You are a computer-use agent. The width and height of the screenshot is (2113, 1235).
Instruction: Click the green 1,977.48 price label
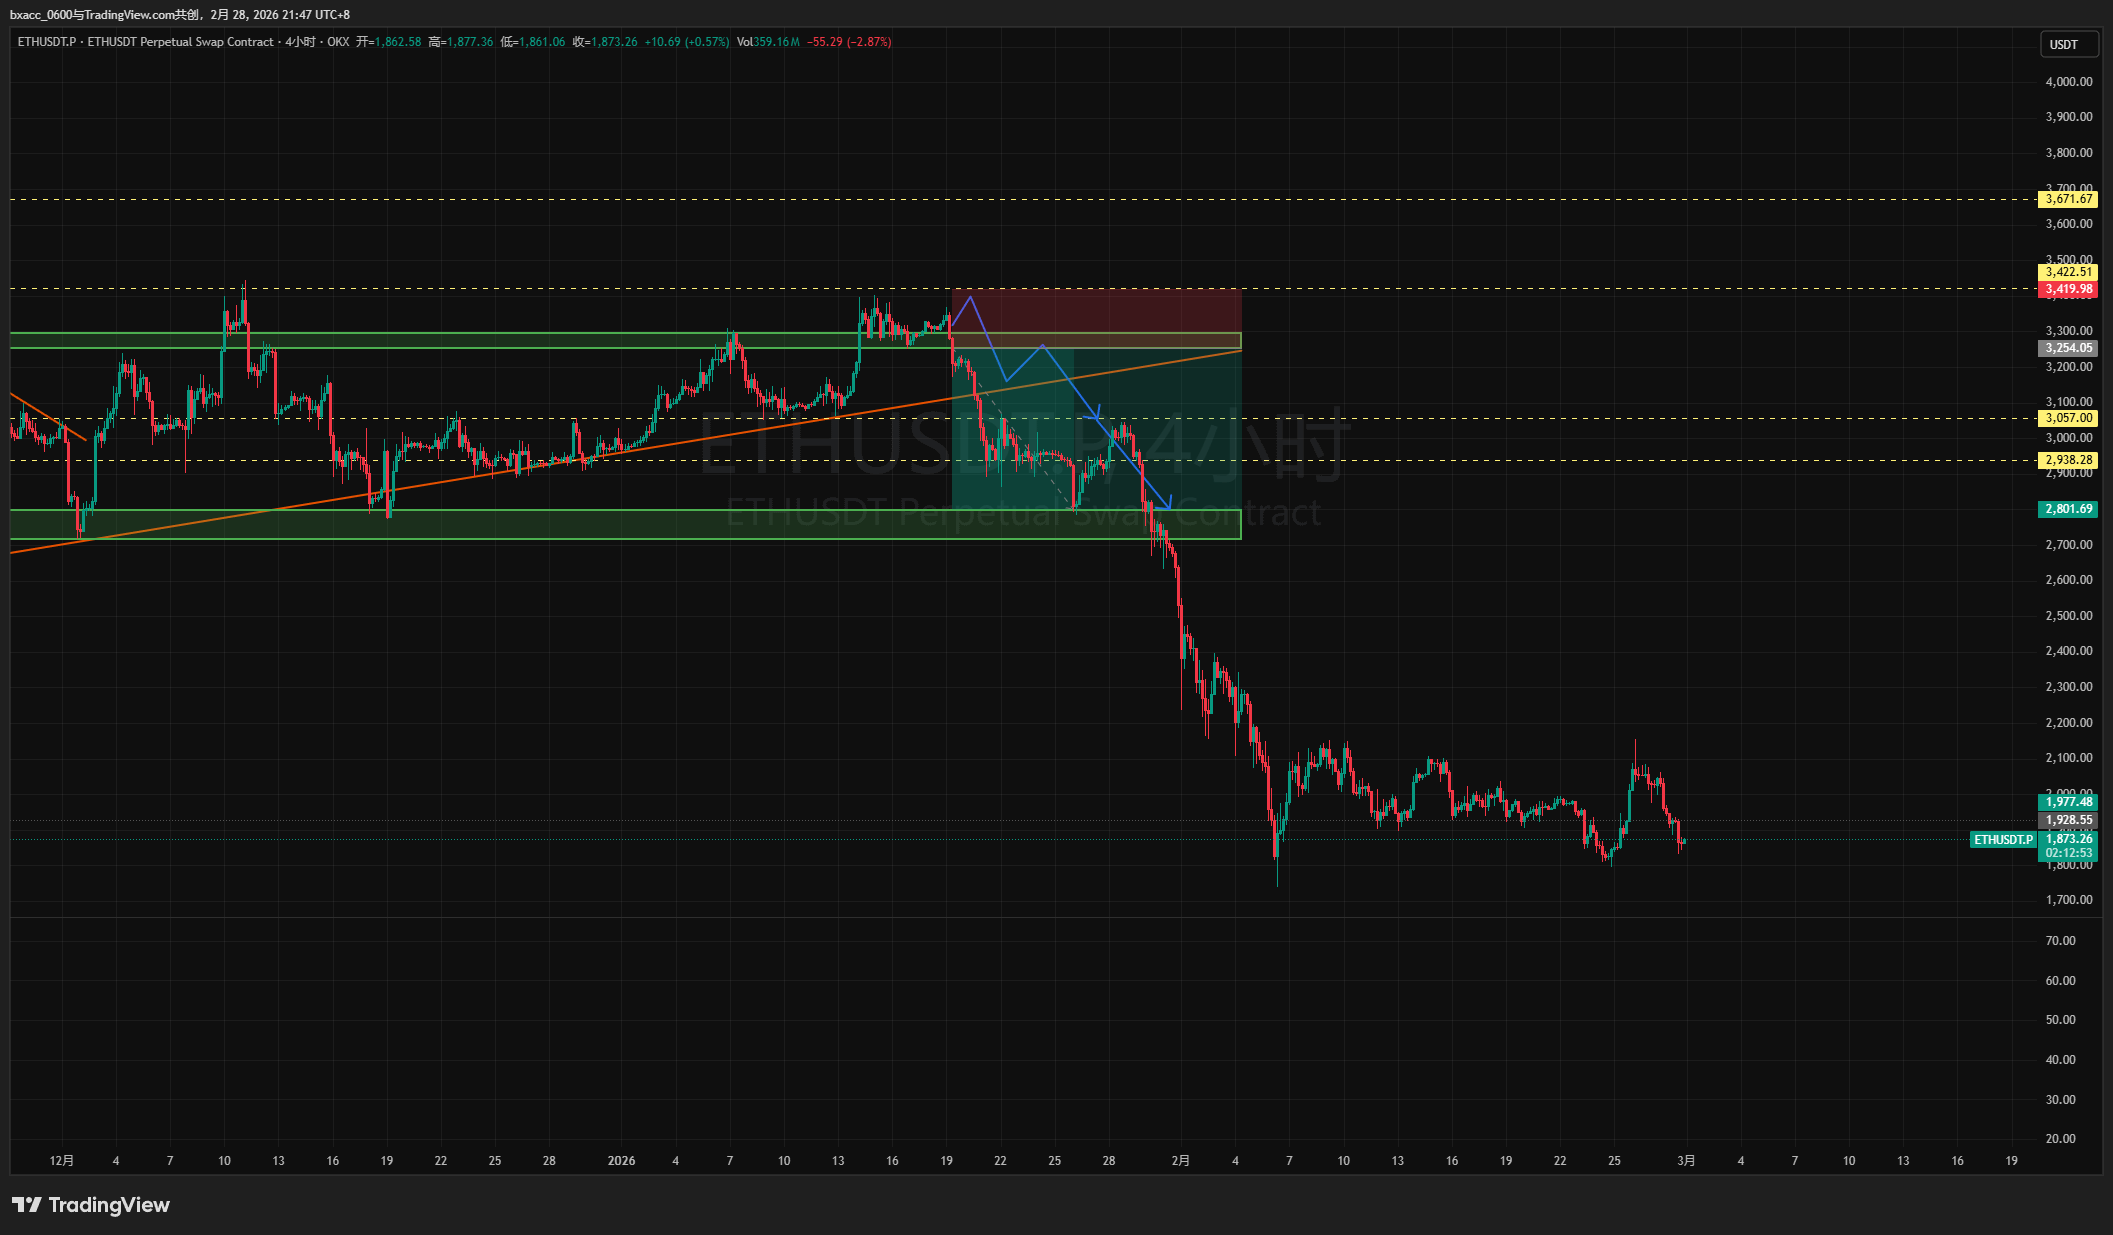point(2068,802)
